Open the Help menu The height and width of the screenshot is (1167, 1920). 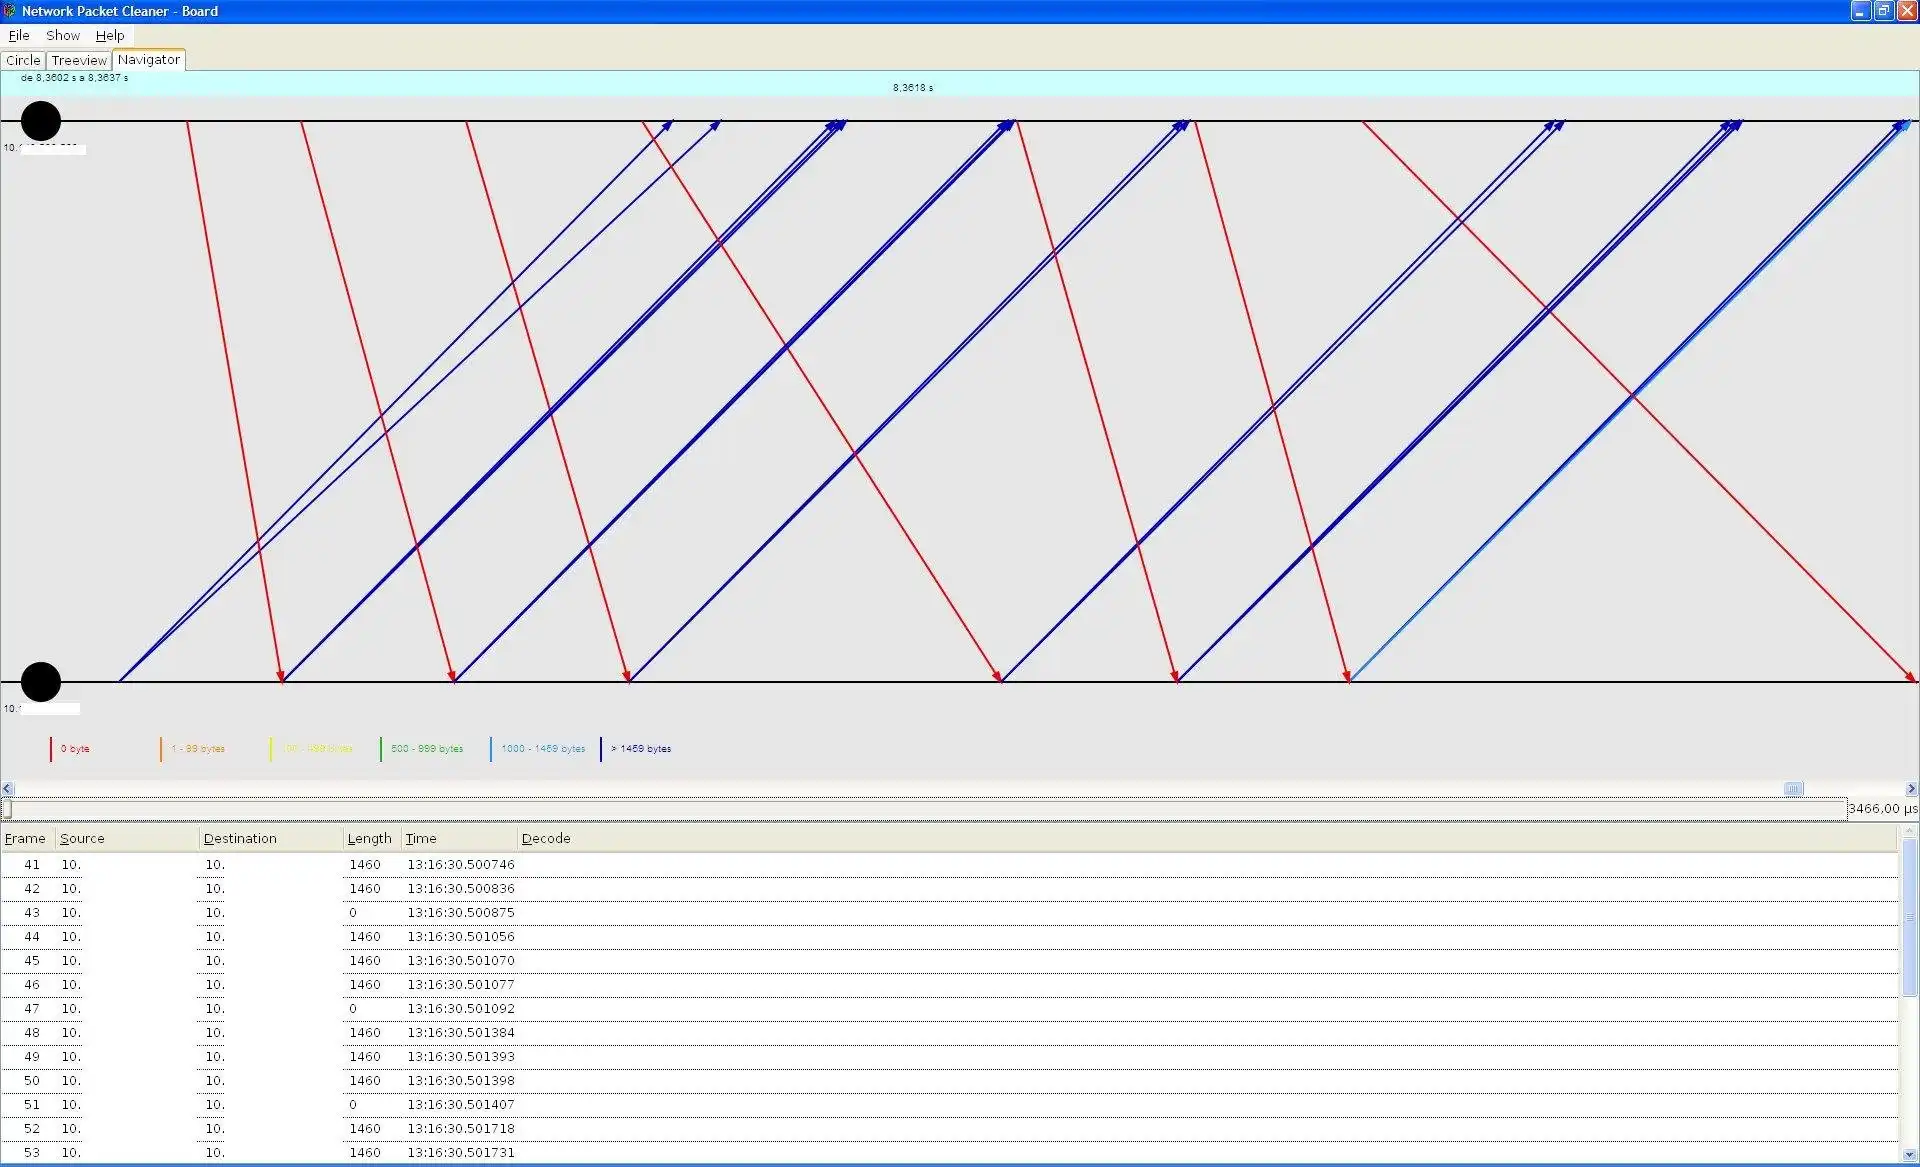point(110,35)
